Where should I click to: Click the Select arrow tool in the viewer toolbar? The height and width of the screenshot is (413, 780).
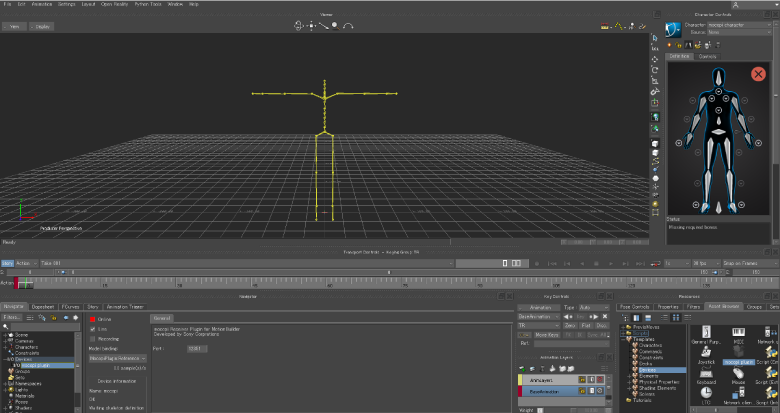tap(655, 36)
